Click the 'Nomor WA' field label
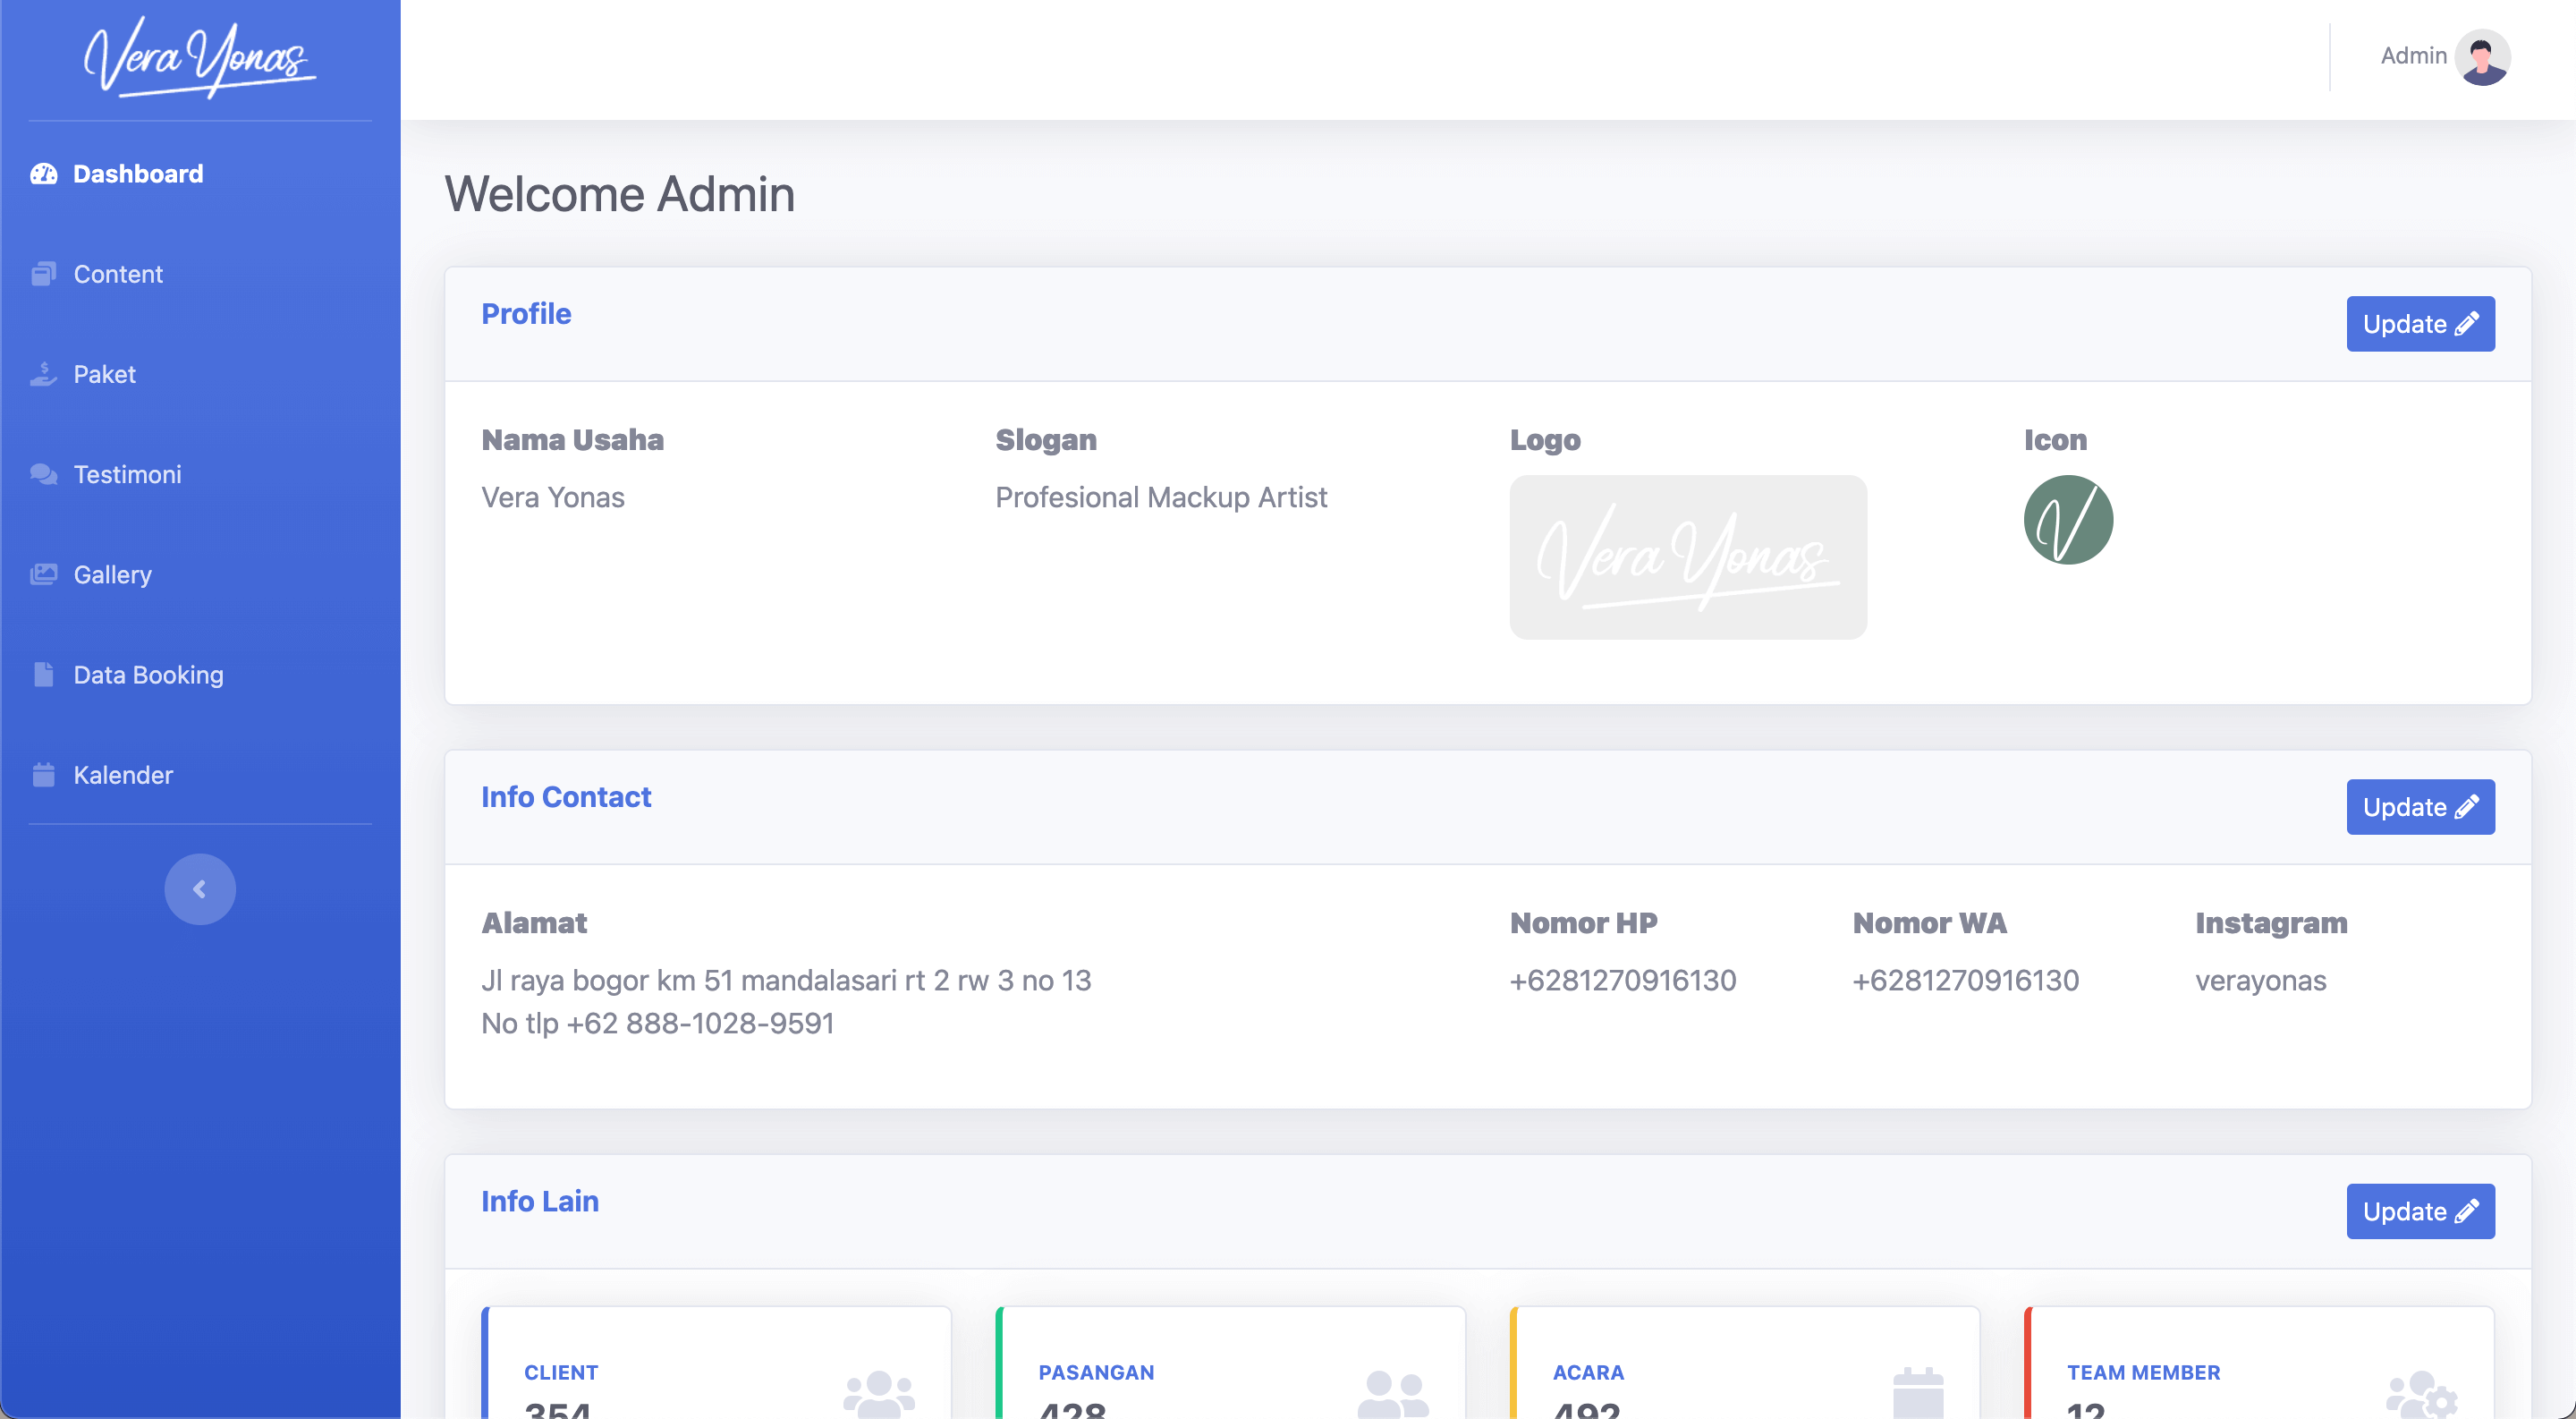This screenshot has width=2576, height=1419. point(1930,923)
